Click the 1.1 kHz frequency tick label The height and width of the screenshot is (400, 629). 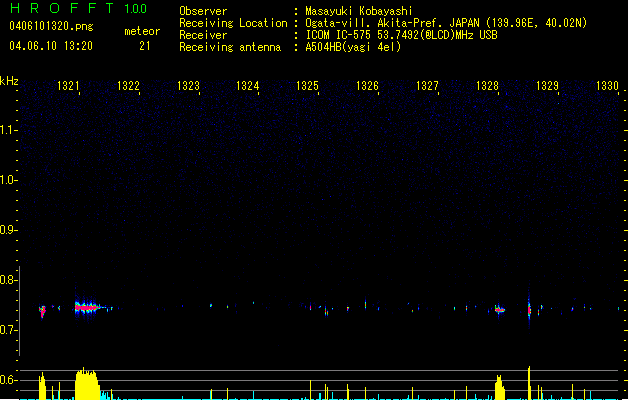pyautogui.click(x=8, y=130)
